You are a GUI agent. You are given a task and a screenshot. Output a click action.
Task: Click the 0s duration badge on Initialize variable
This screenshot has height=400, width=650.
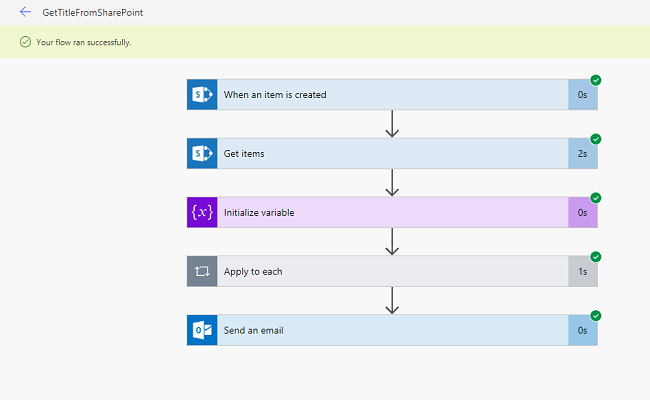pyautogui.click(x=582, y=212)
